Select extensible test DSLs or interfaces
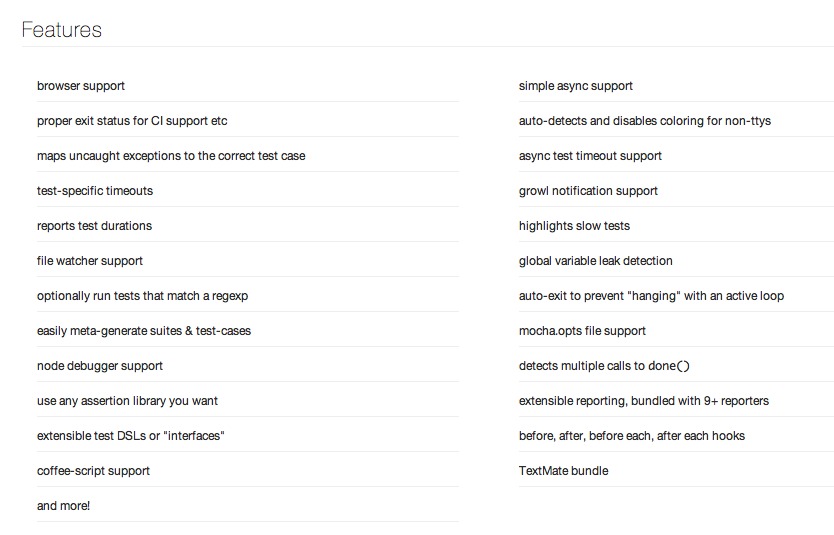Image resolution: width=834 pixels, height=535 pixels. click(131, 436)
